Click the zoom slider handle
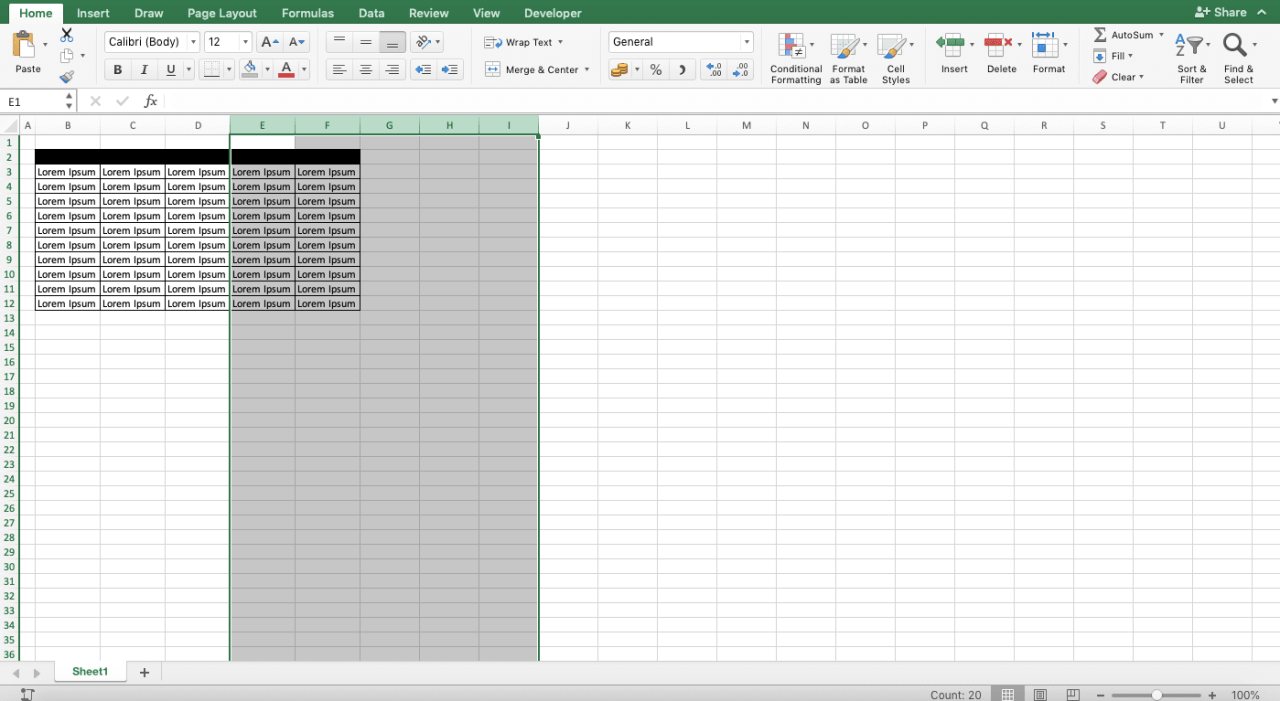The image size is (1280, 701). coord(1156,695)
